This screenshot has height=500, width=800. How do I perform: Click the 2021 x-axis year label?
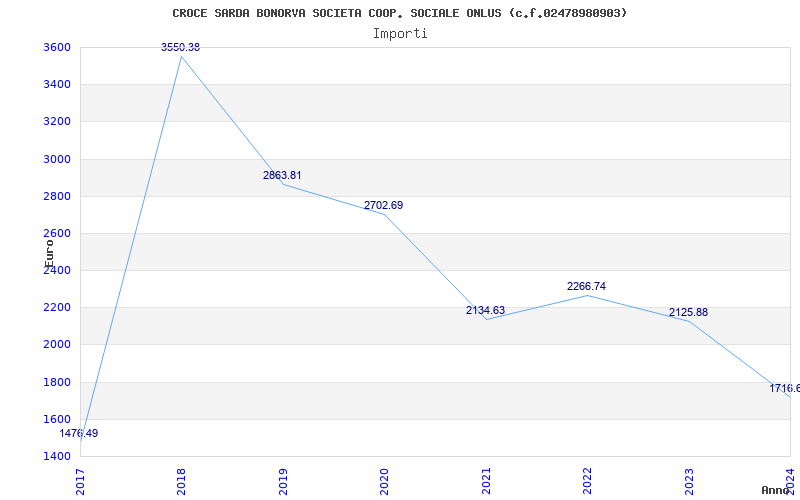[486, 481]
